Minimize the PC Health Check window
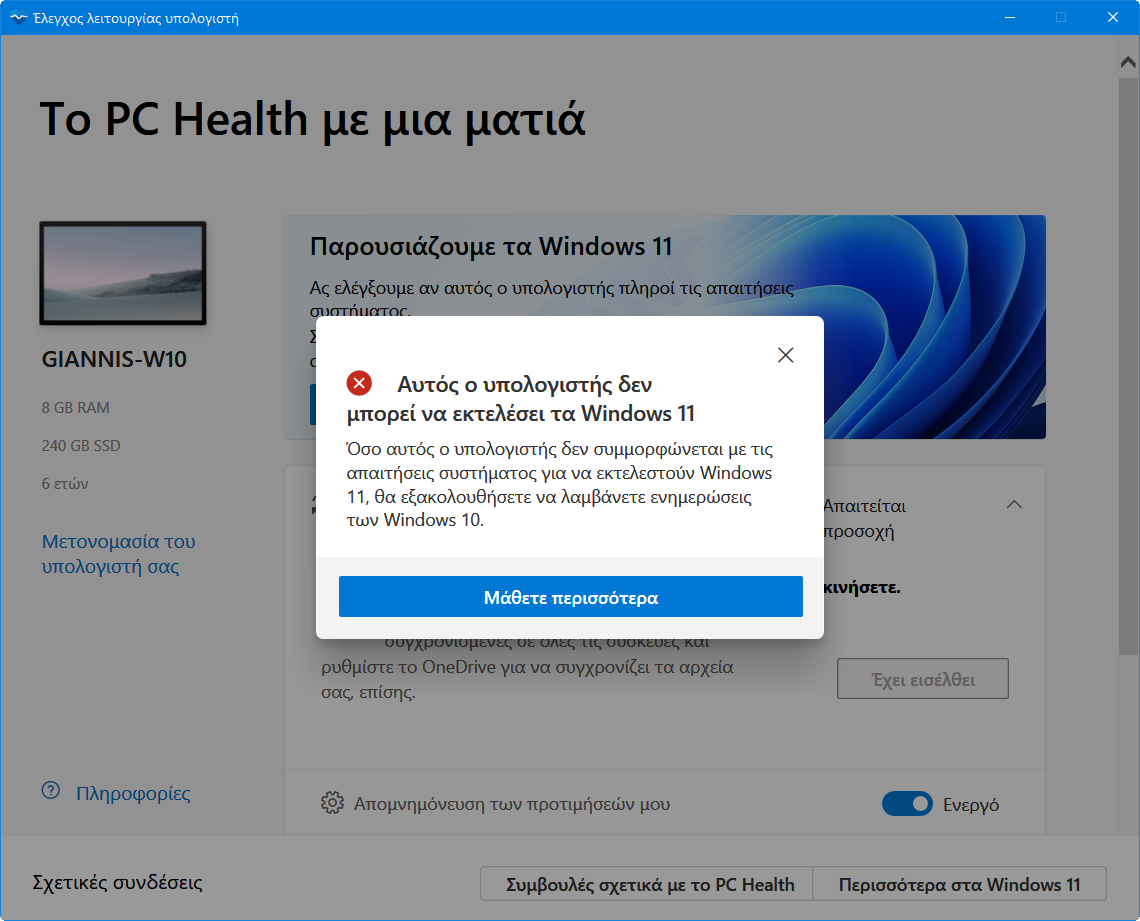The height and width of the screenshot is (921, 1140). click(1010, 17)
